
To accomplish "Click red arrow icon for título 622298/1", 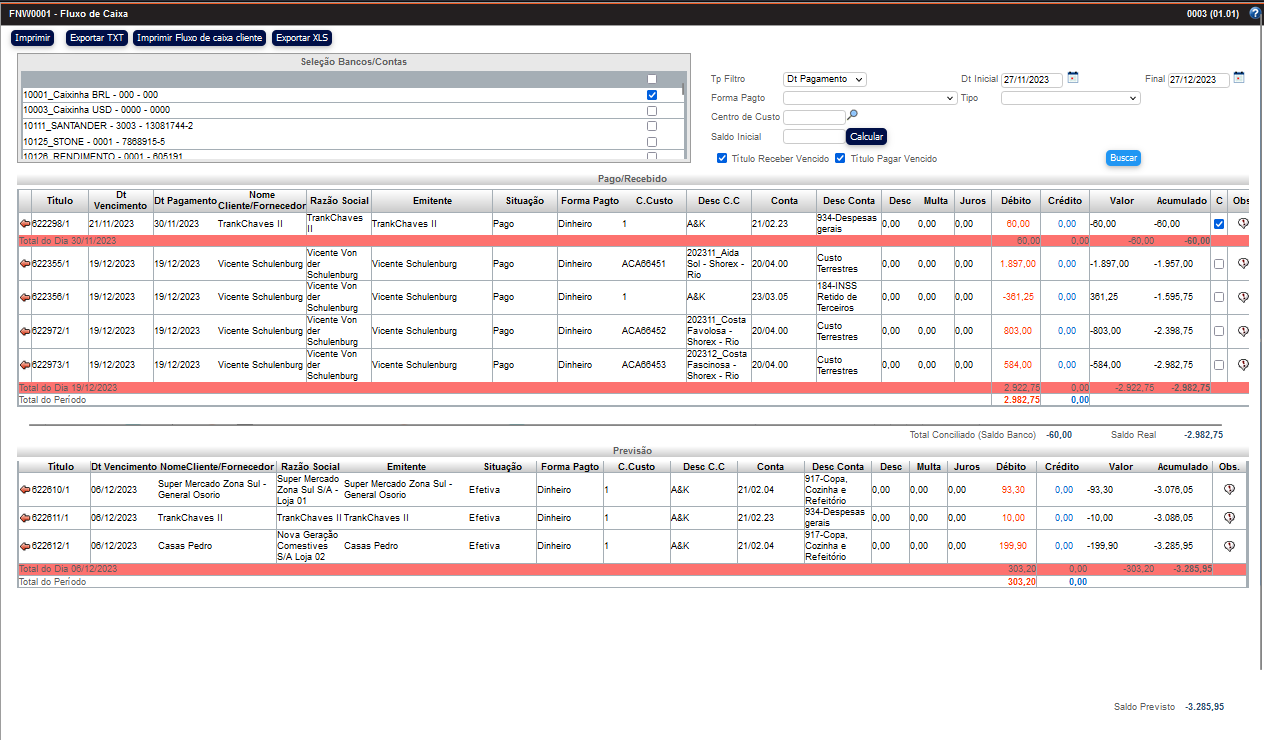I will [x=25, y=224].
